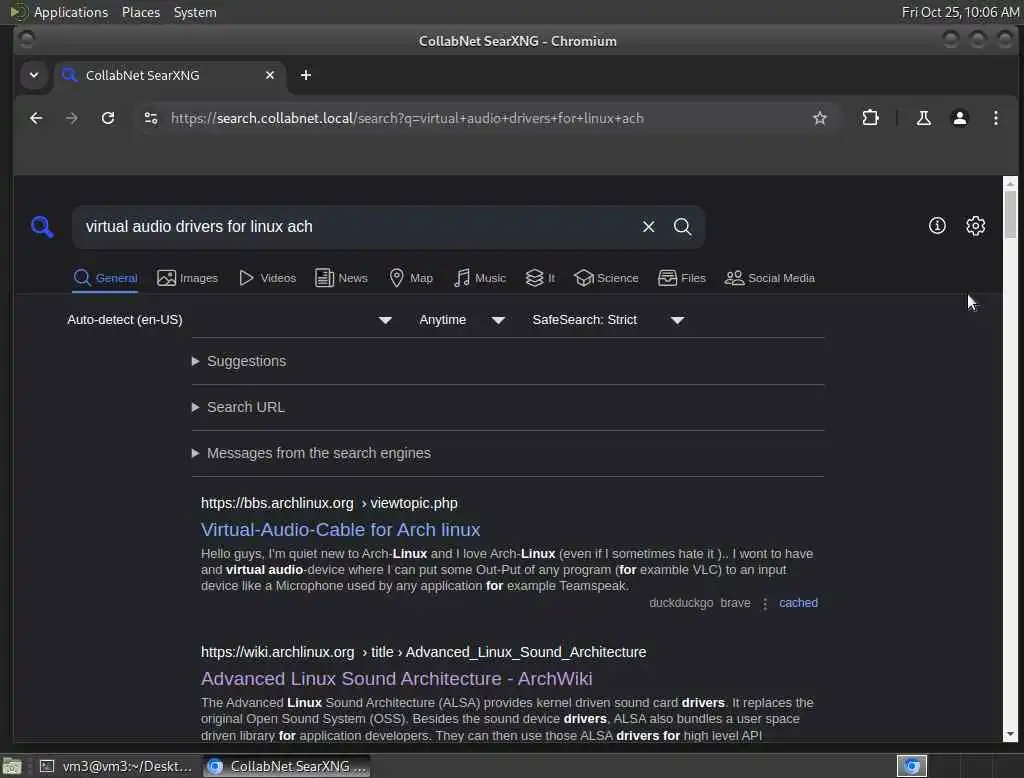Submit search with magnifier button

point(682,227)
